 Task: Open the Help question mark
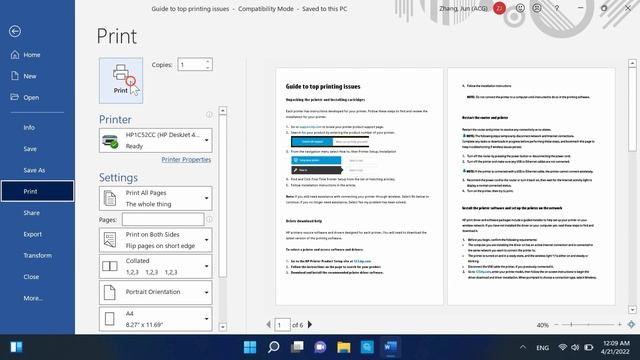click(557, 8)
